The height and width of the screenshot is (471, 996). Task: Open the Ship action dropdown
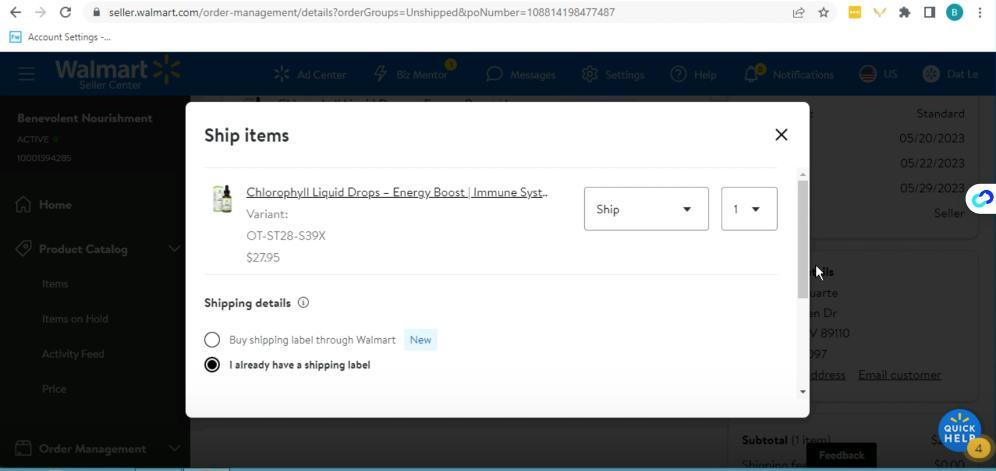[x=646, y=208]
